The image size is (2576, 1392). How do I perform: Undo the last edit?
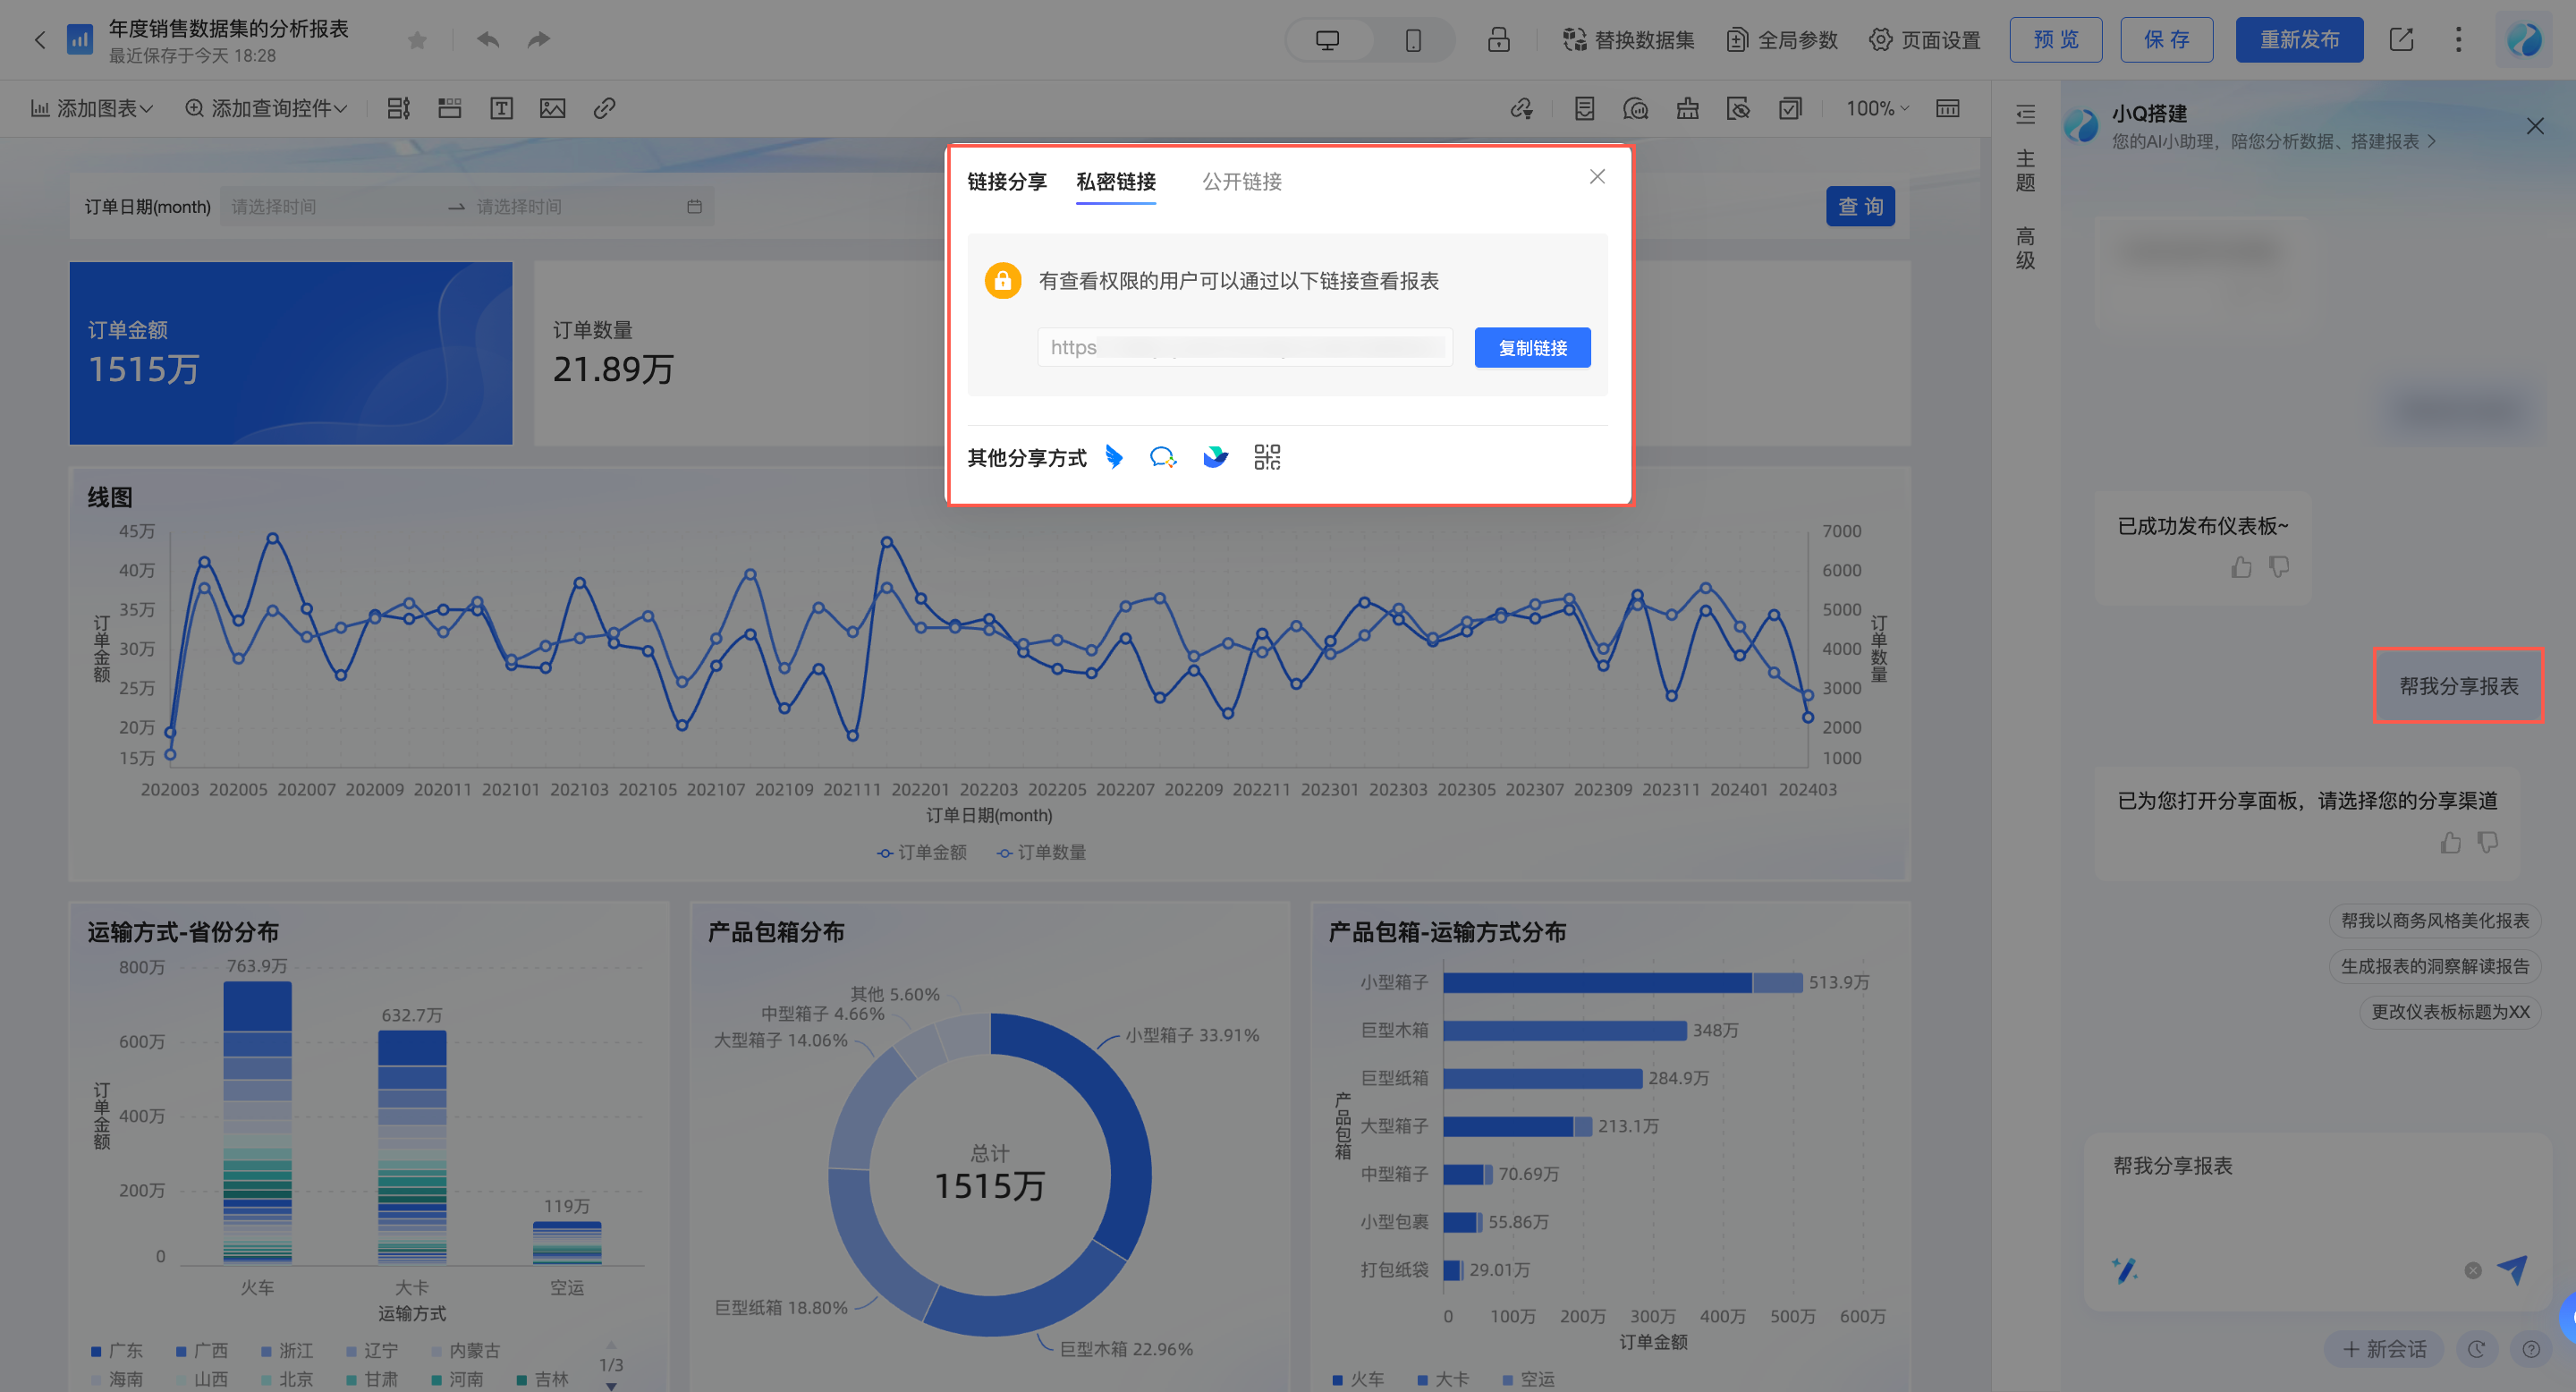click(488, 40)
